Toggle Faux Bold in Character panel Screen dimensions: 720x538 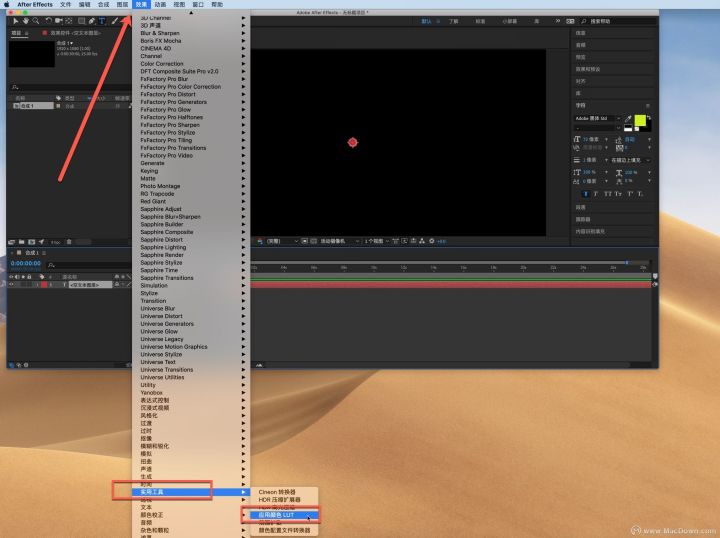(x=585, y=194)
